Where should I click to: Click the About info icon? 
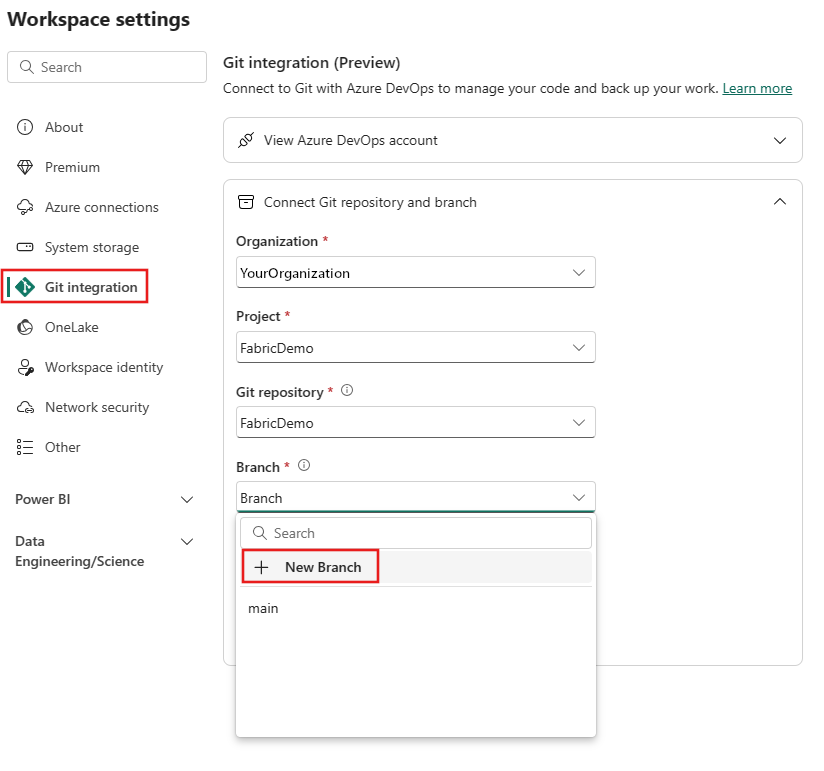point(25,127)
